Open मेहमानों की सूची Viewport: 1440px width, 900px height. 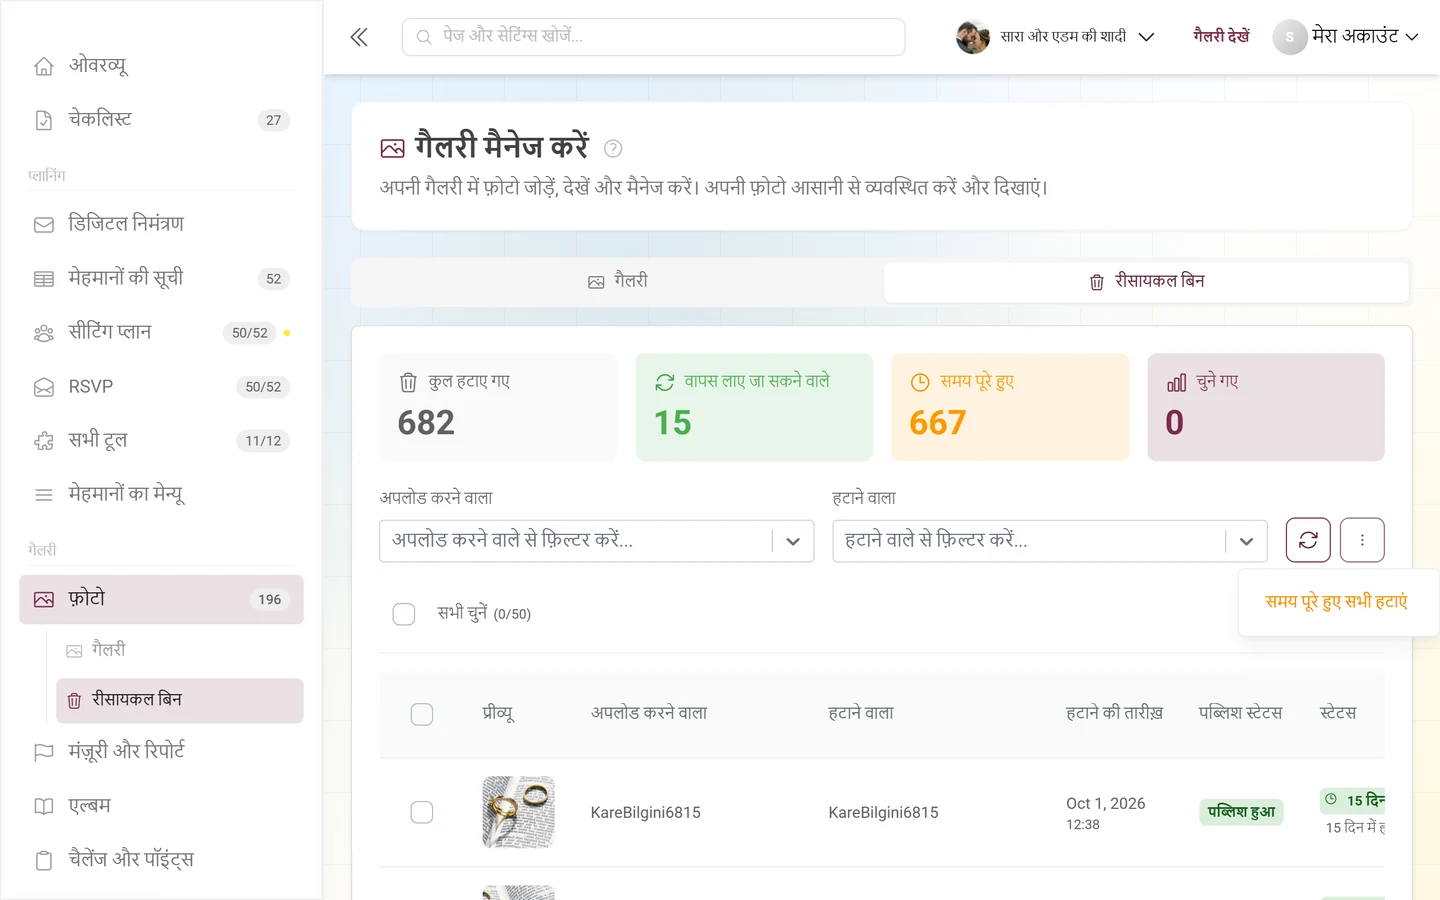(x=161, y=278)
